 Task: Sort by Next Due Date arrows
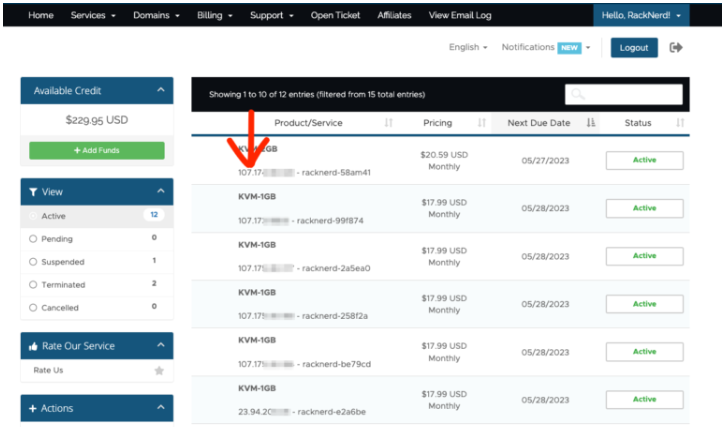click(590, 123)
